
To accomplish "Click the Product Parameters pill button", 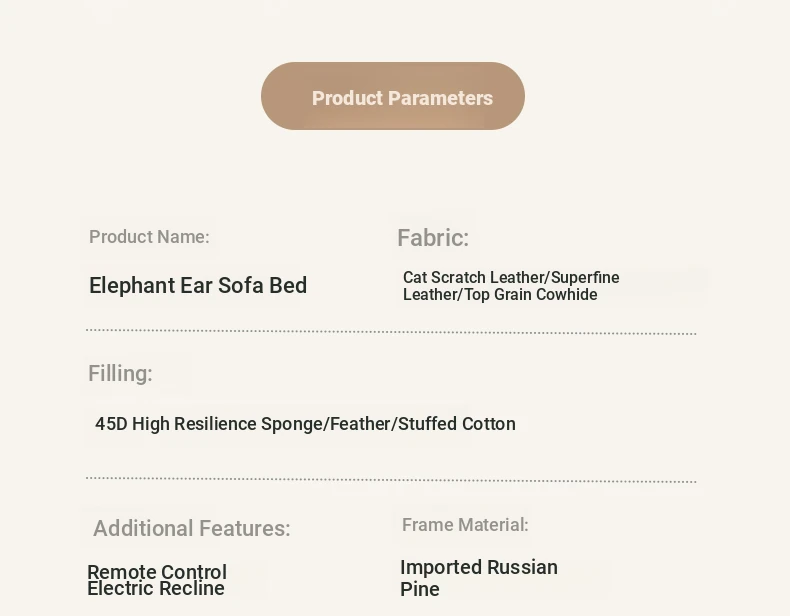I will [393, 97].
